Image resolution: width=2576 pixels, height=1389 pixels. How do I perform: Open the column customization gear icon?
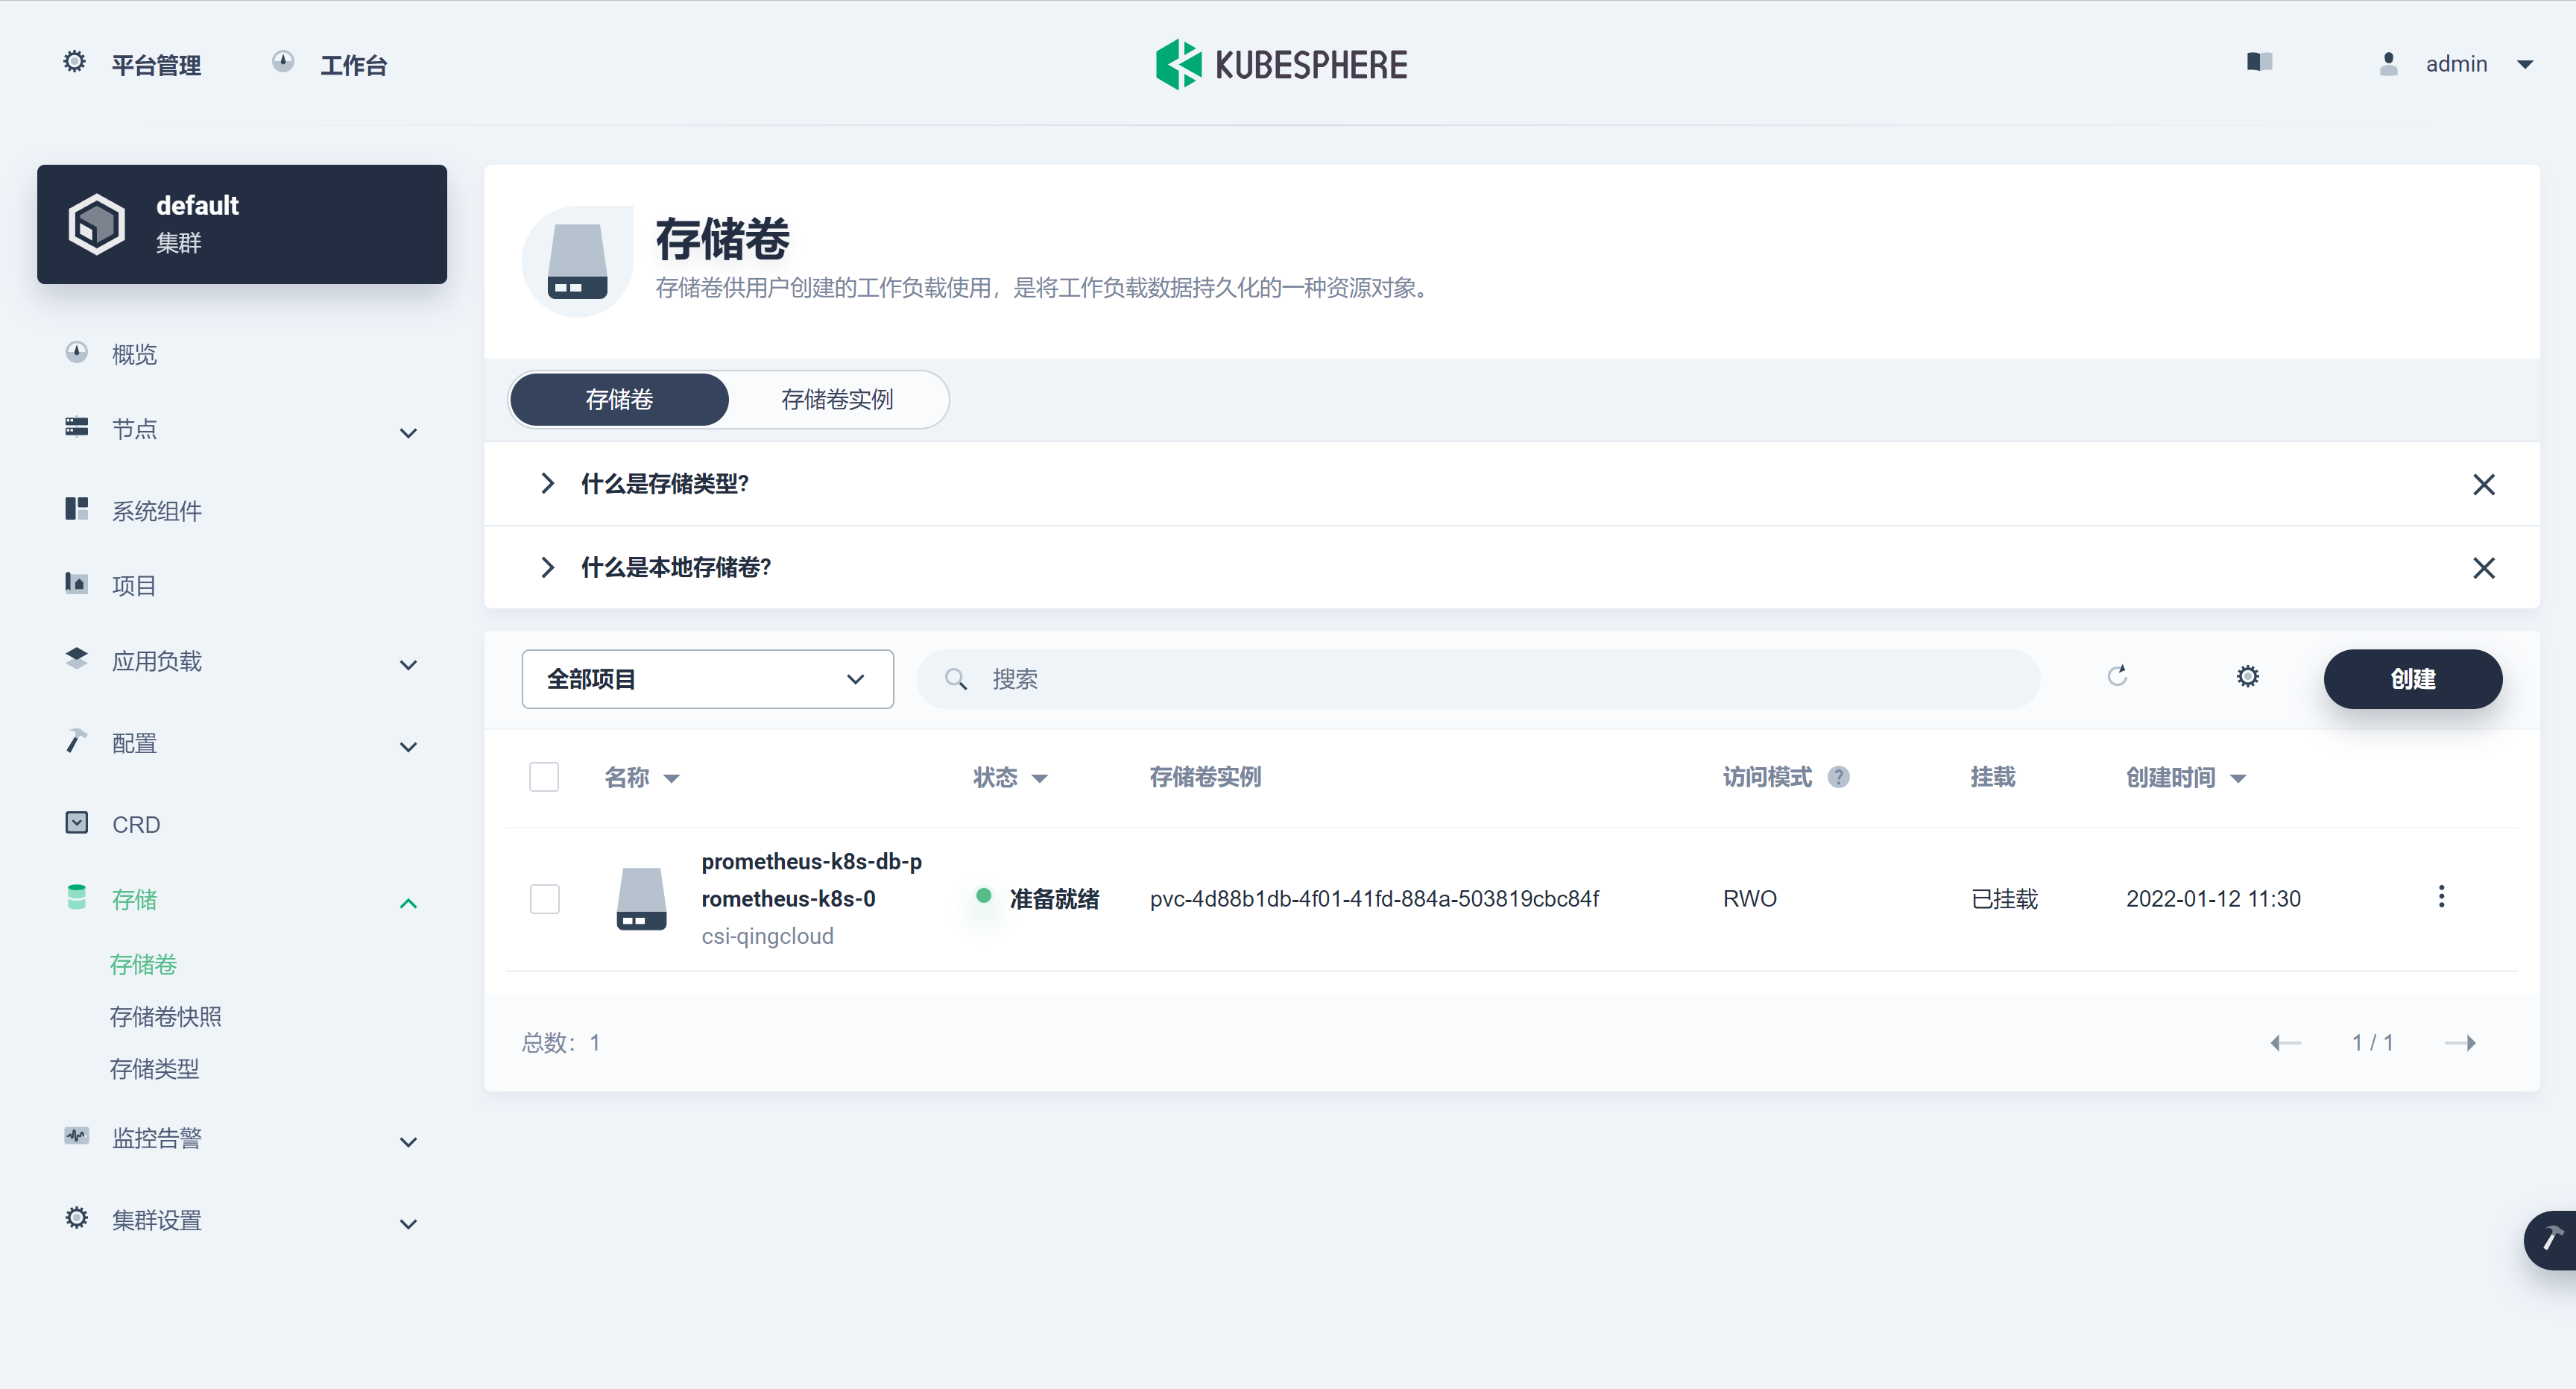coord(2247,678)
